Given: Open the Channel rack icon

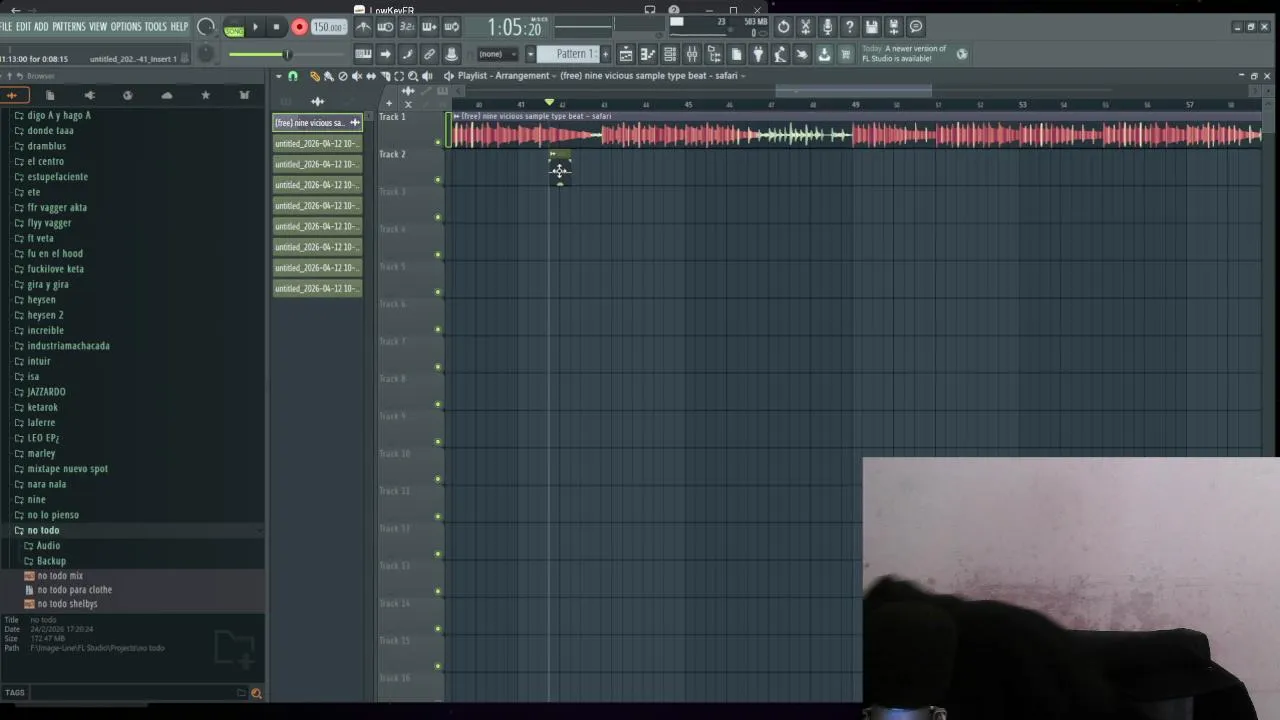Looking at the screenshot, I should [669, 54].
